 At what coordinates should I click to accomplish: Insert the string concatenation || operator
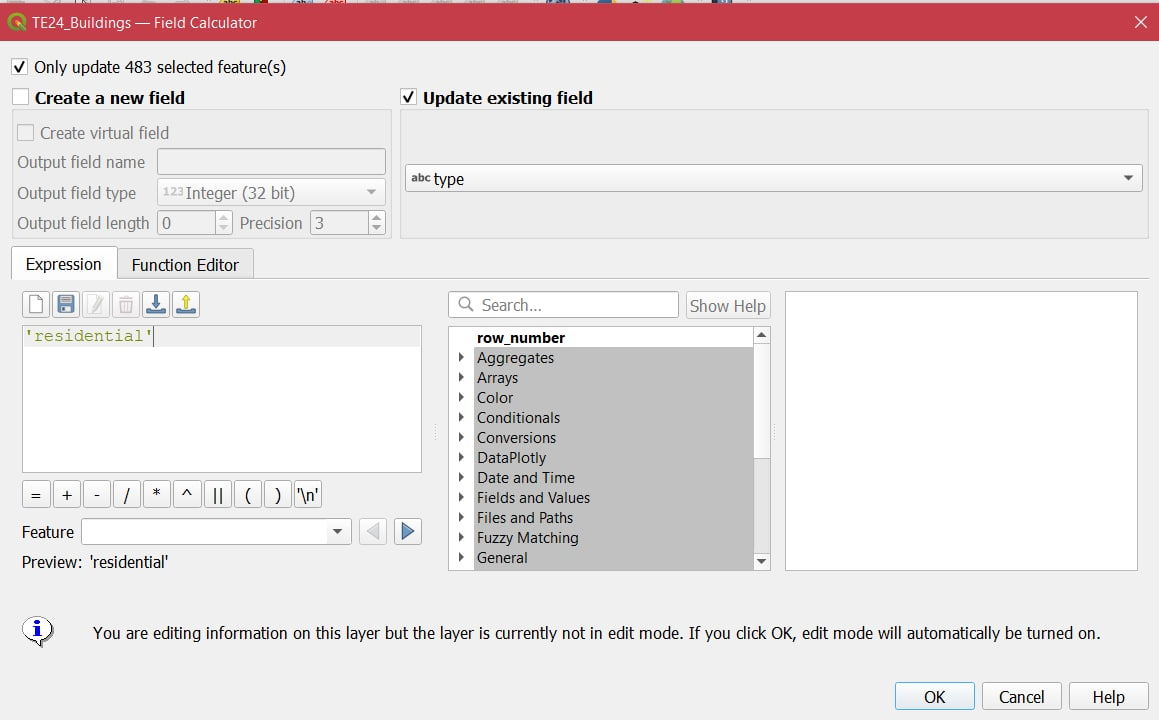point(217,495)
